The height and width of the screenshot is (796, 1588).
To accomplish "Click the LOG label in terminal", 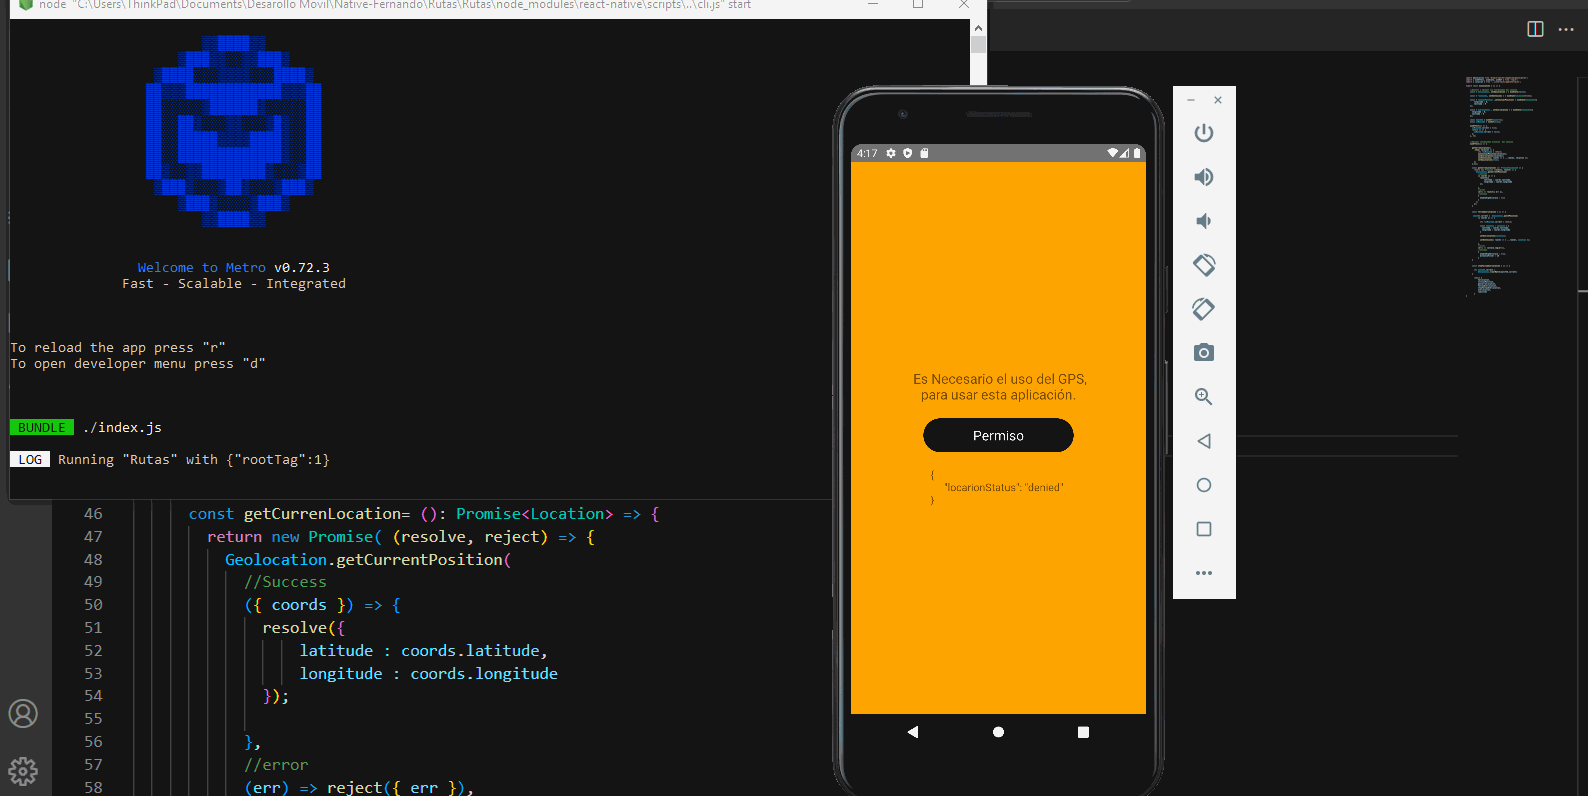I will coord(30,460).
